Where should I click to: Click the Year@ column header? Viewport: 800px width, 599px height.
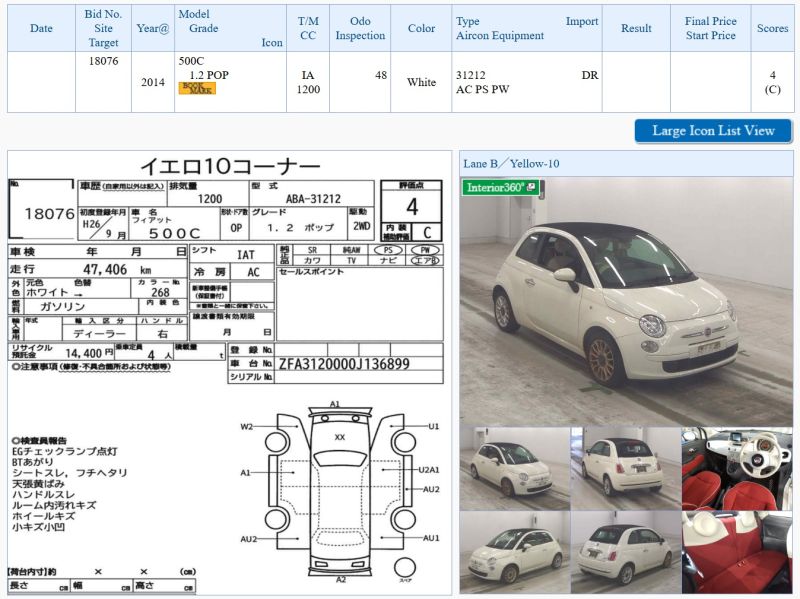tap(153, 29)
